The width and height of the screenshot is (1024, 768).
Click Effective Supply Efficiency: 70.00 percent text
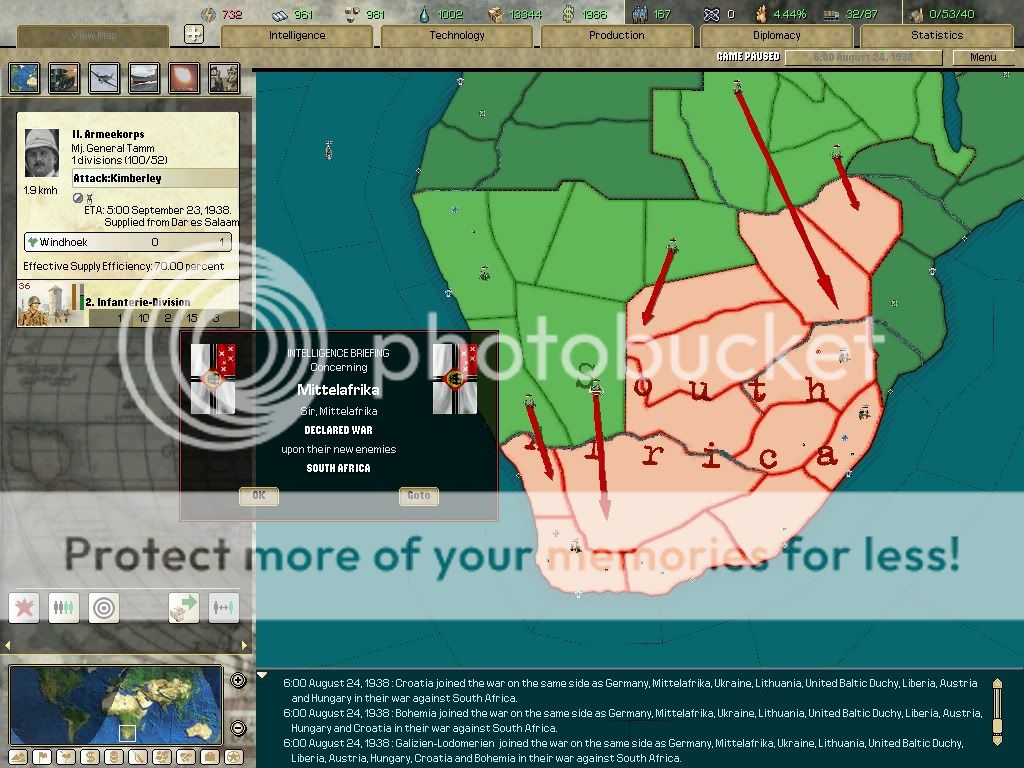point(123,266)
